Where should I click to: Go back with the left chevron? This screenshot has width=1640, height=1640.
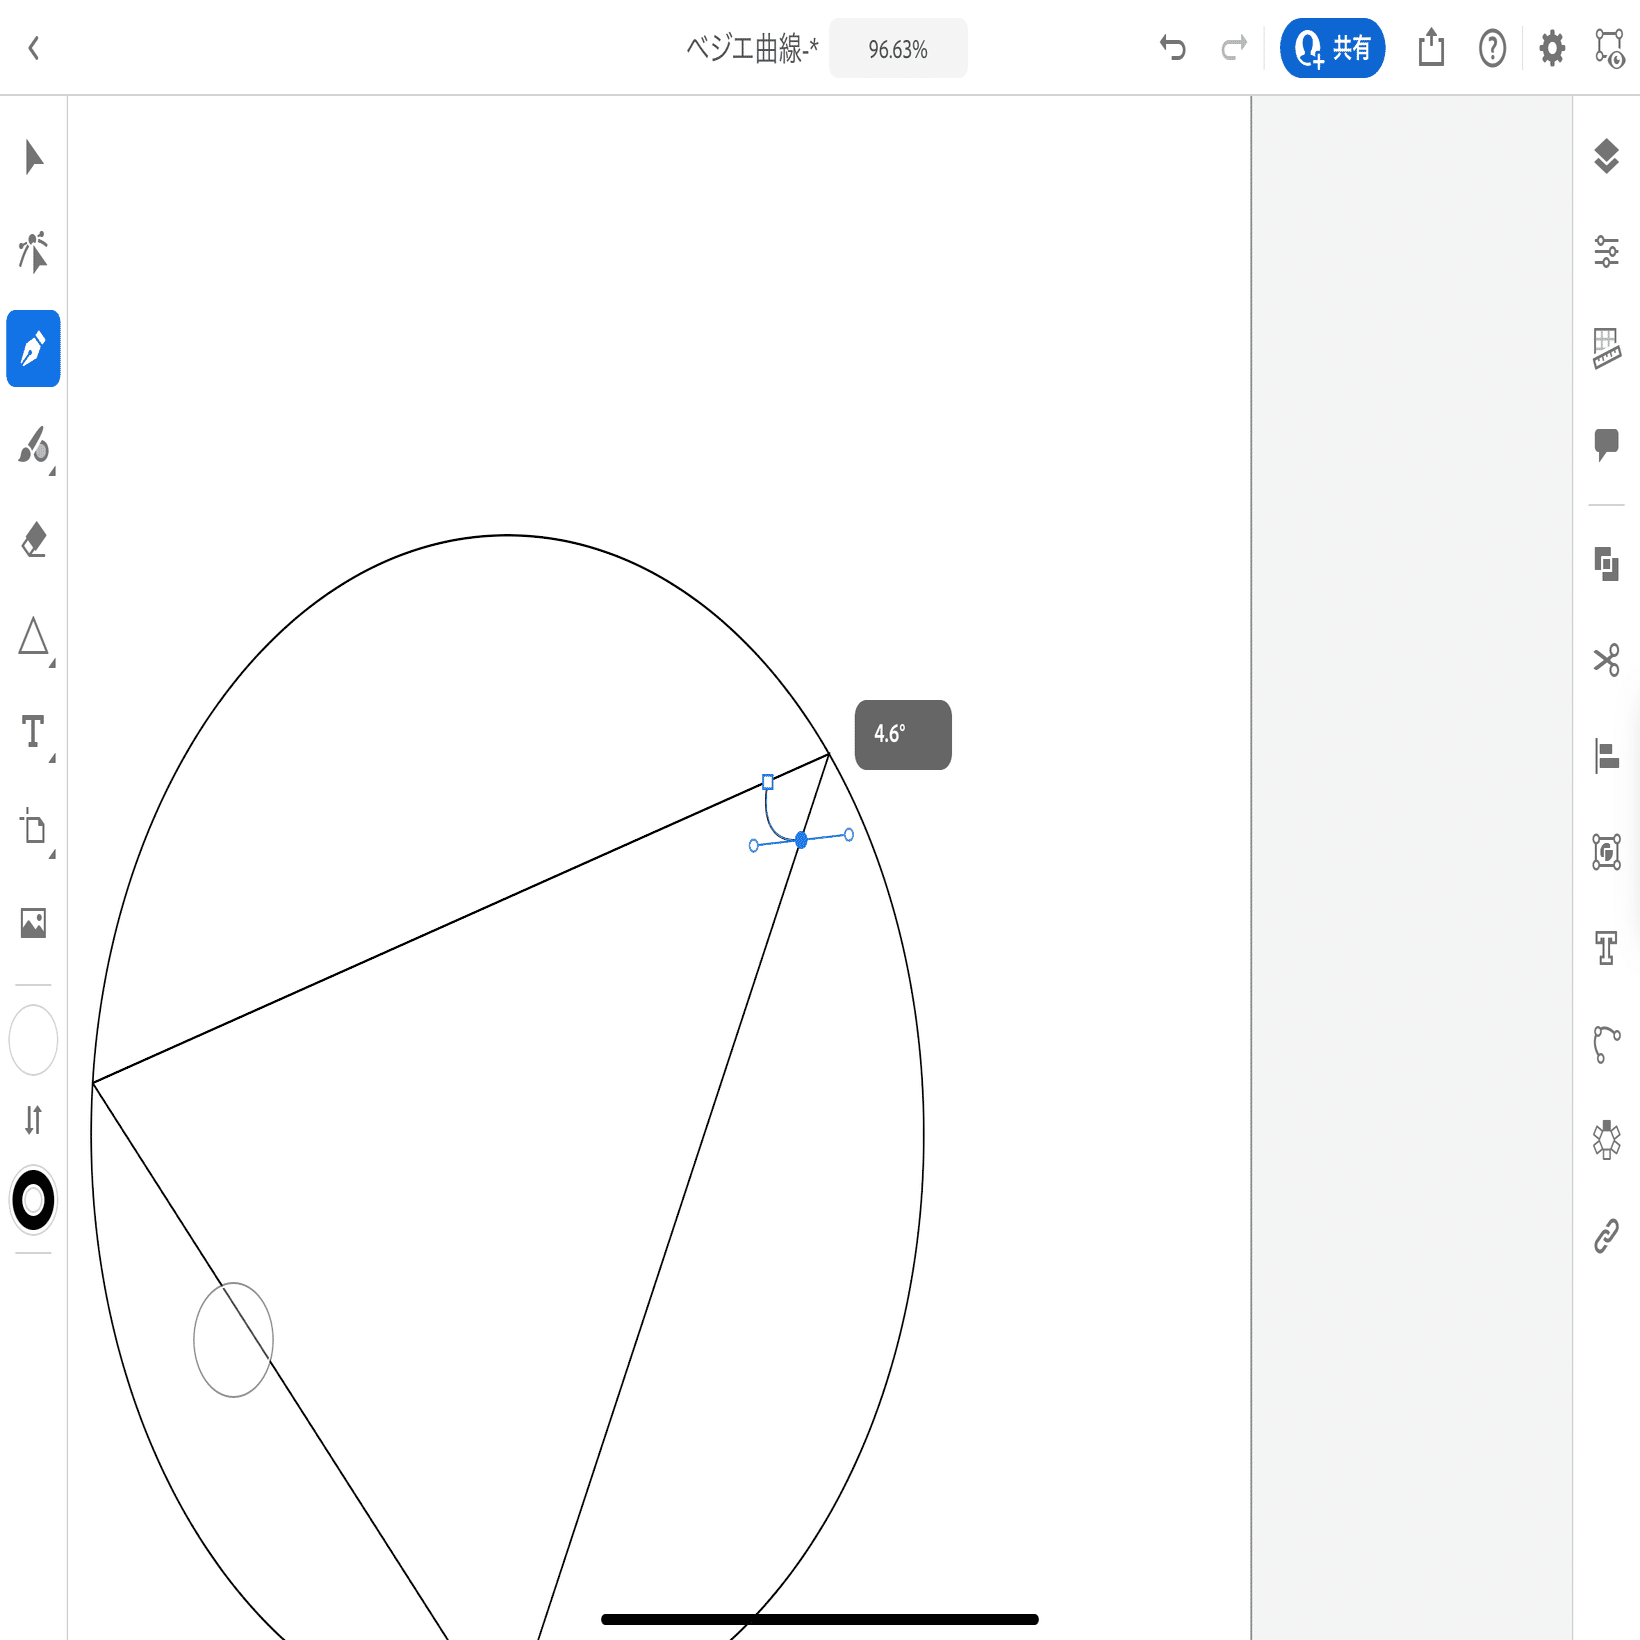coord(33,48)
